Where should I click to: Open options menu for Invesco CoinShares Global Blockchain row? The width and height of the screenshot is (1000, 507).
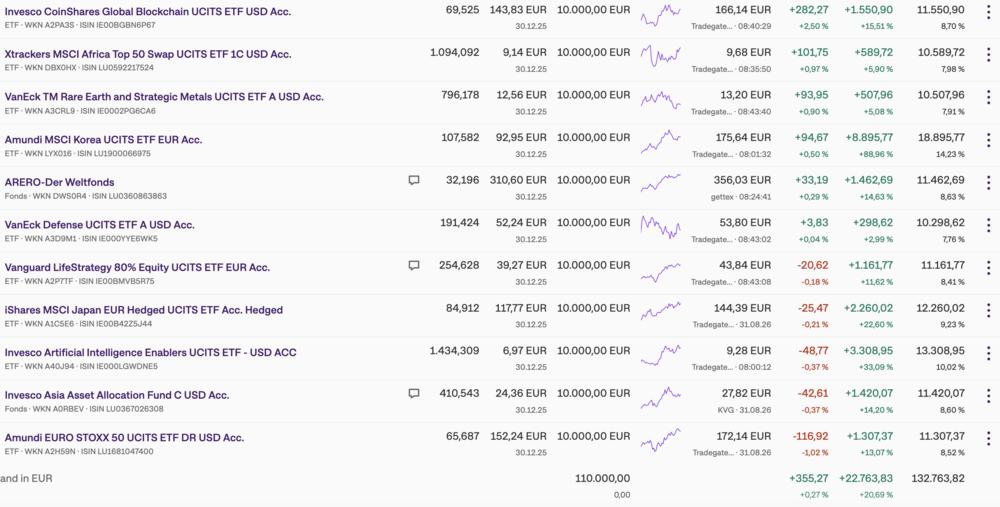tap(989, 11)
